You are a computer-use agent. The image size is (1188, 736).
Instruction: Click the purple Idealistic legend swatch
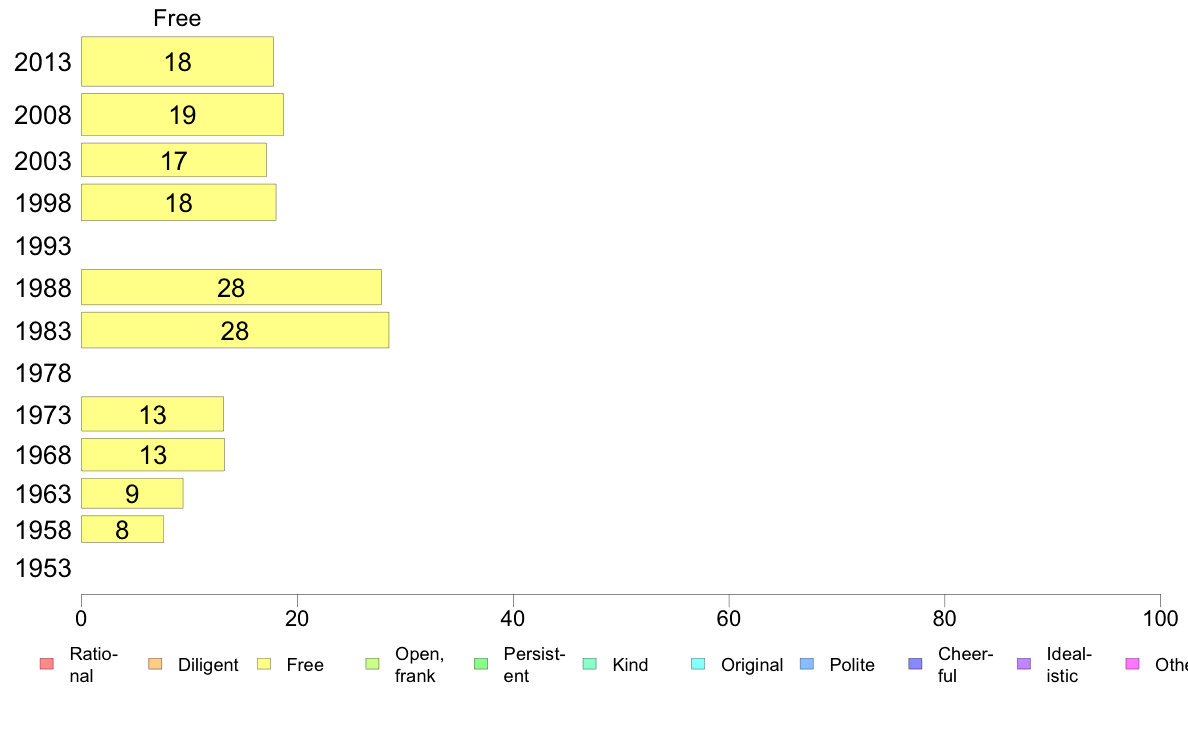click(1024, 664)
